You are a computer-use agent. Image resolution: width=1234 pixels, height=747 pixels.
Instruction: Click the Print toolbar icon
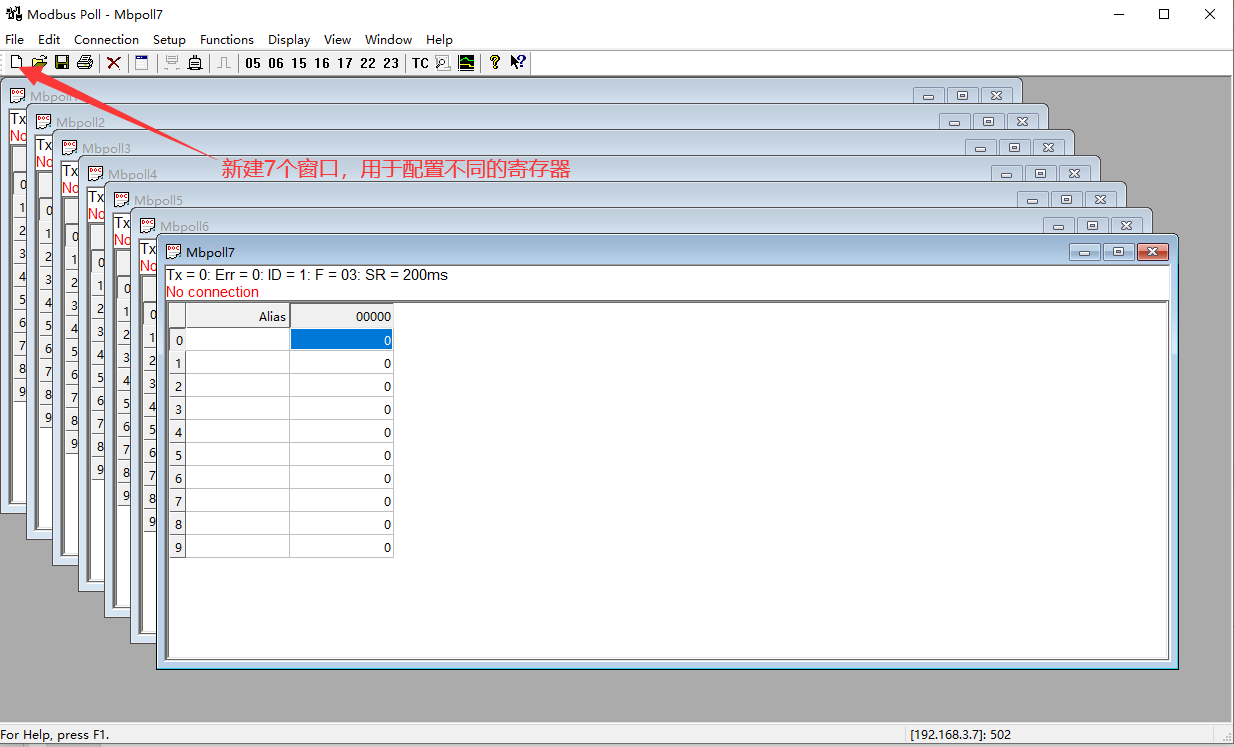pos(85,62)
